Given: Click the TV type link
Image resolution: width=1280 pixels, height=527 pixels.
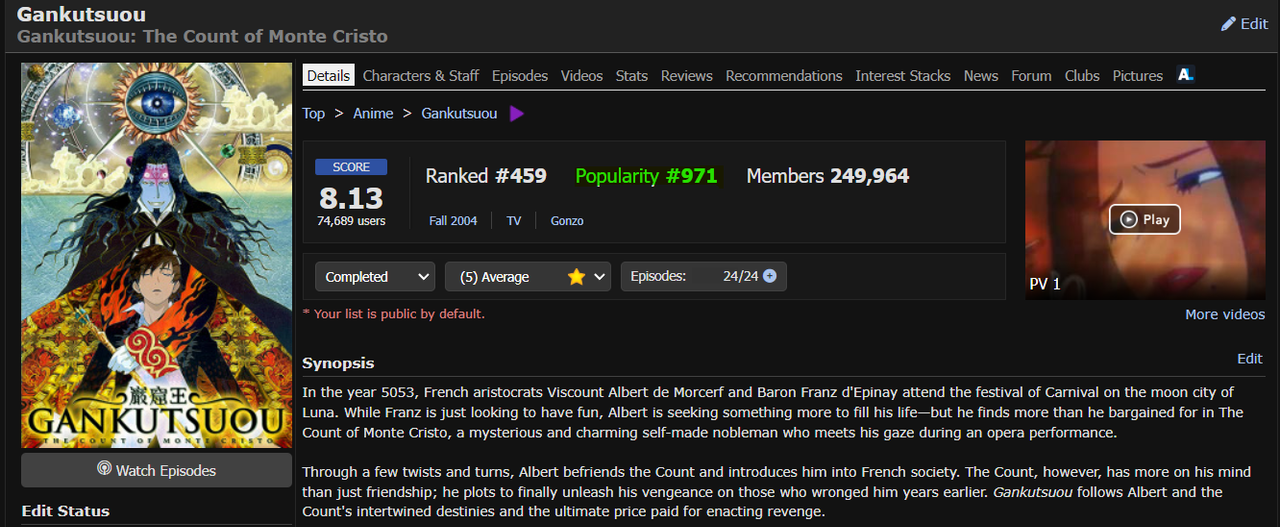Looking at the screenshot, I should 514,221.
